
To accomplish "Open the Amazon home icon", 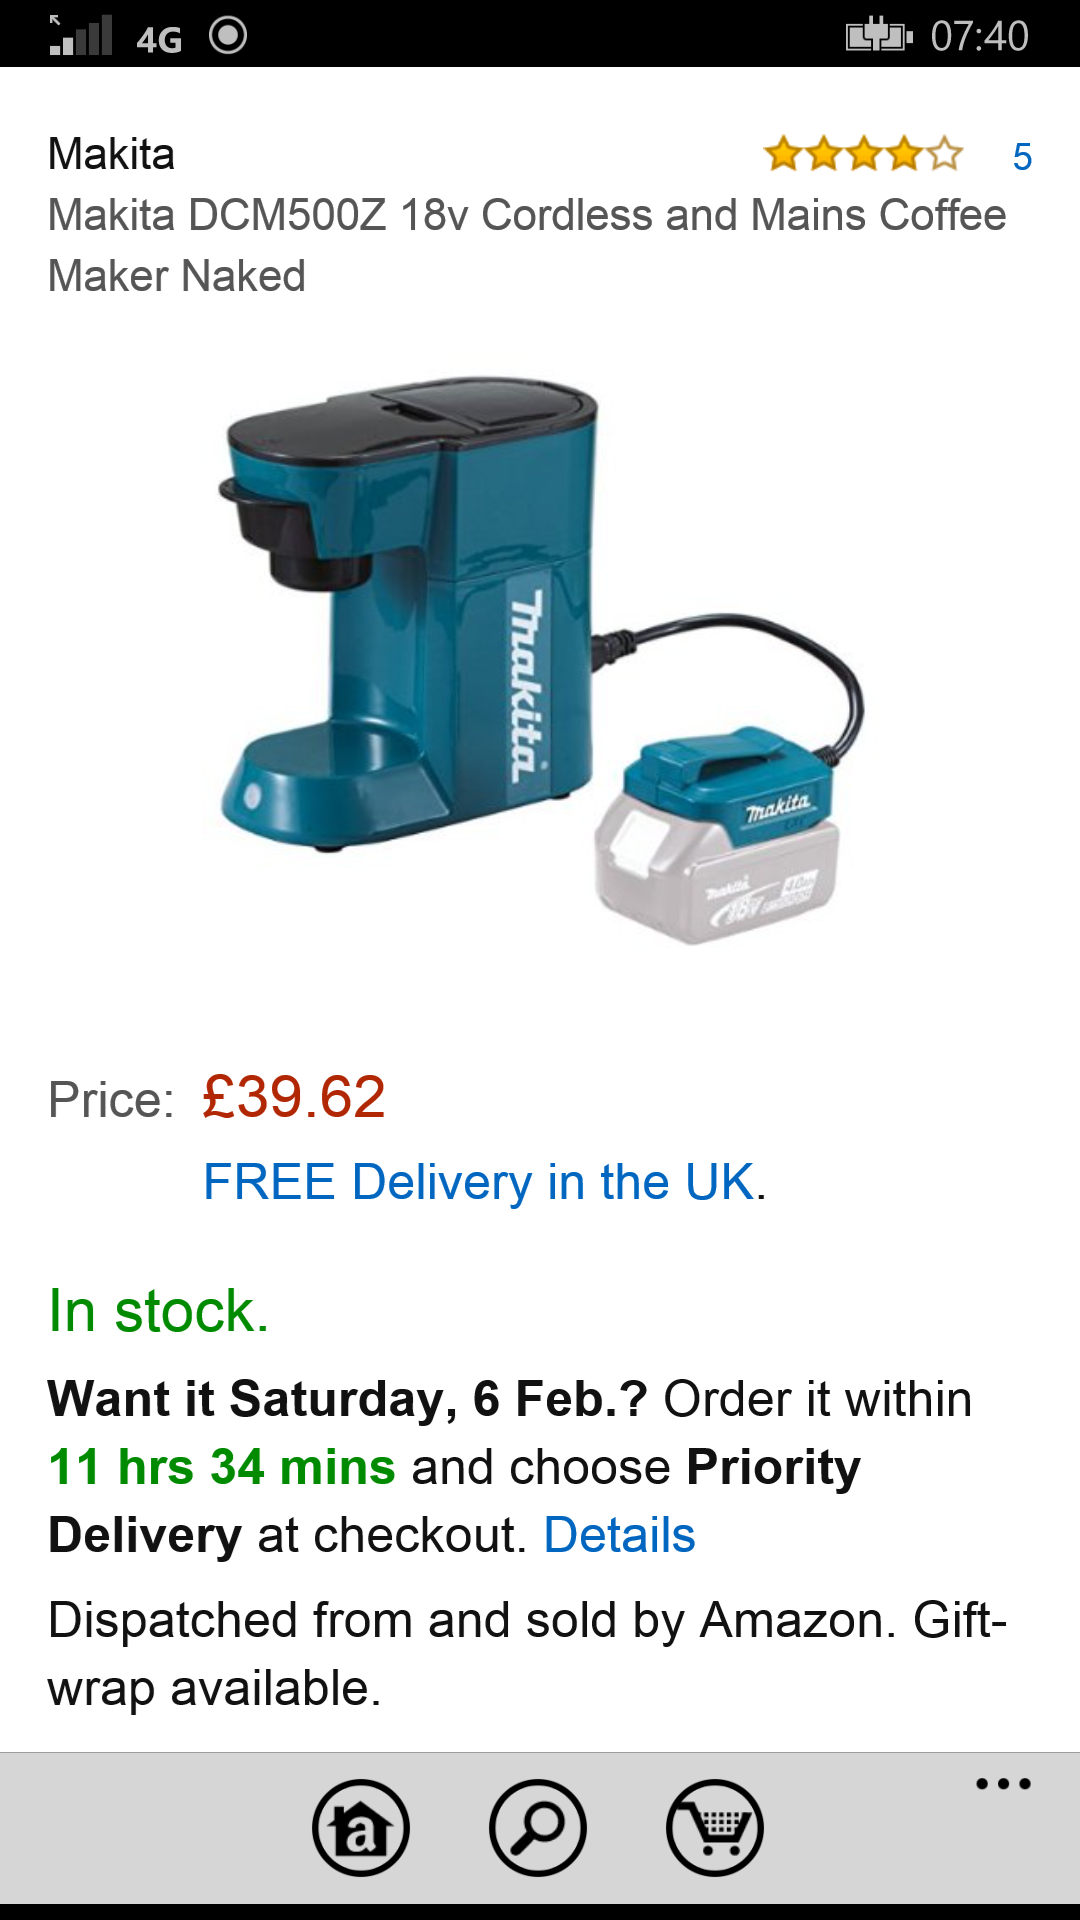I will [361, 1827].
